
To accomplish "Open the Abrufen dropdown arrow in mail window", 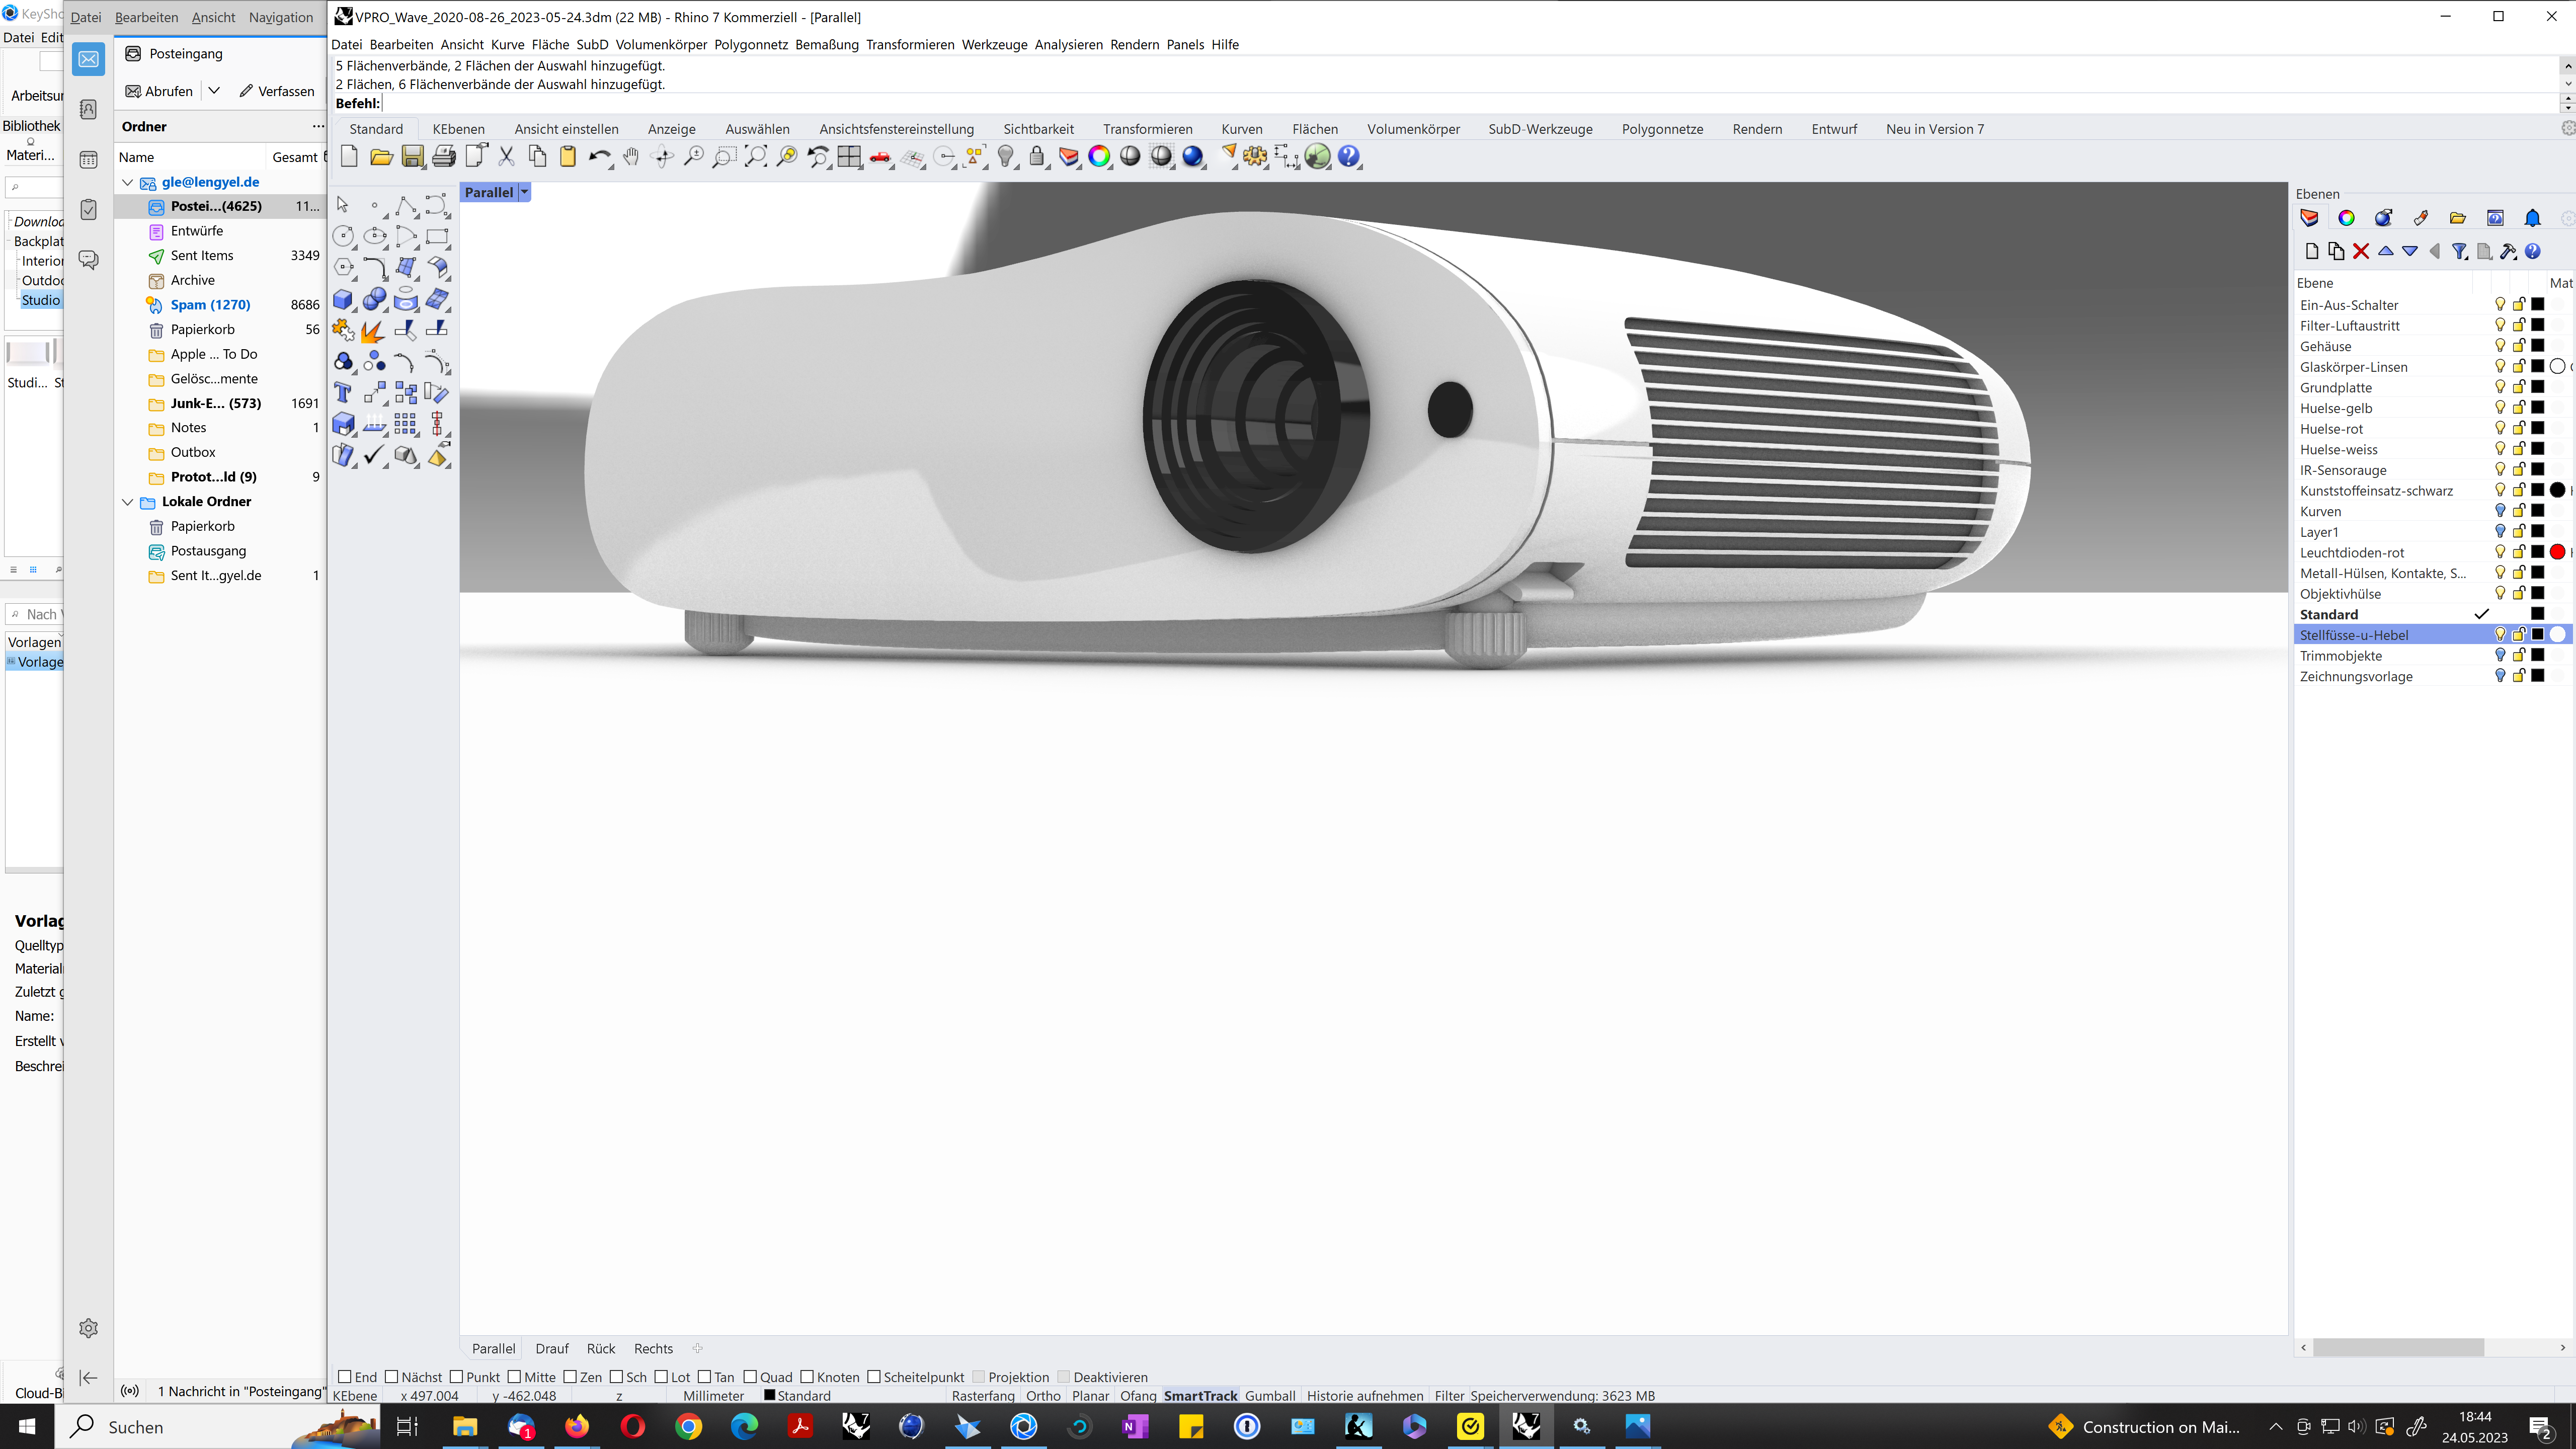I will click(x=214, y=90).
